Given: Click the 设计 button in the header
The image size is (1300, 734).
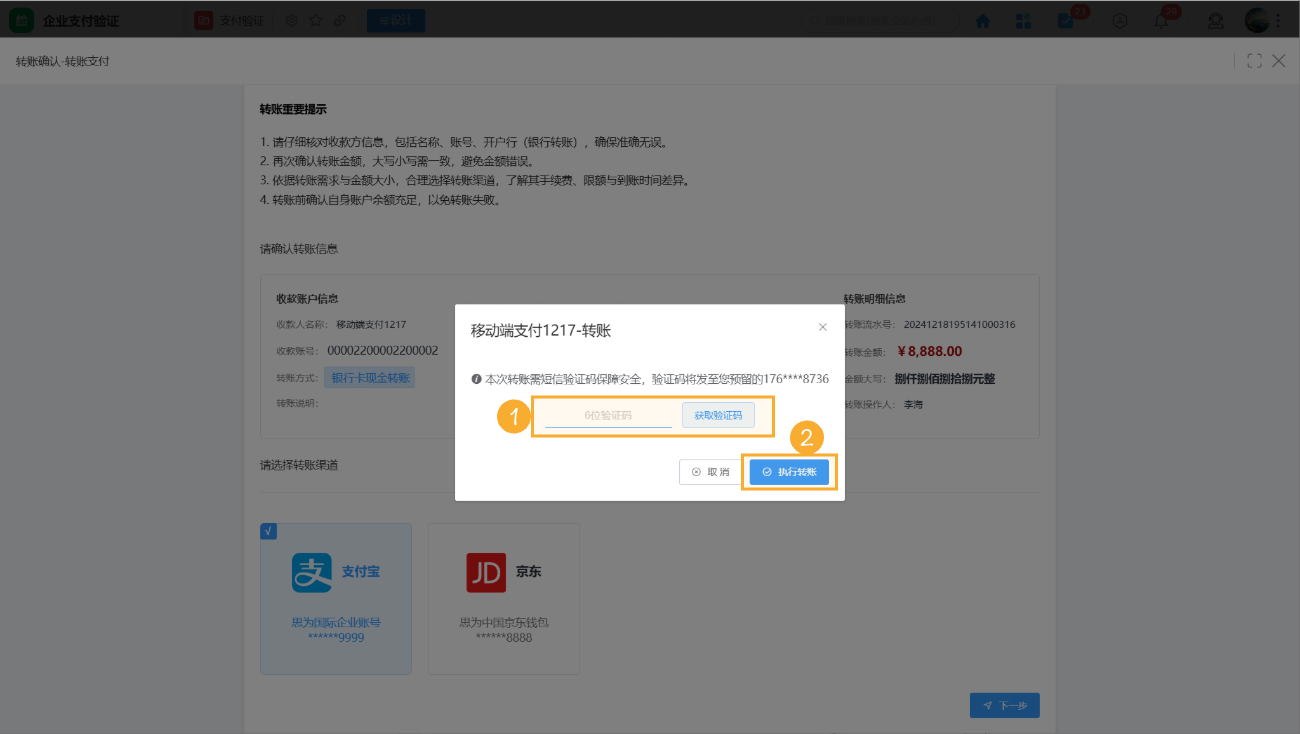Looking at the screenshot, I should tap(395, 20).
